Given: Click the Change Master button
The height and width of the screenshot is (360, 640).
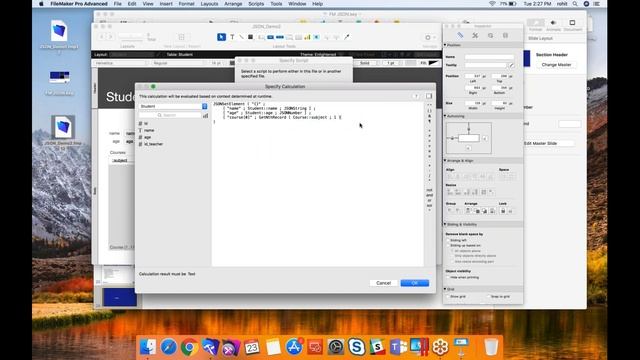Looking at the screenshot, I should point(556,65).
